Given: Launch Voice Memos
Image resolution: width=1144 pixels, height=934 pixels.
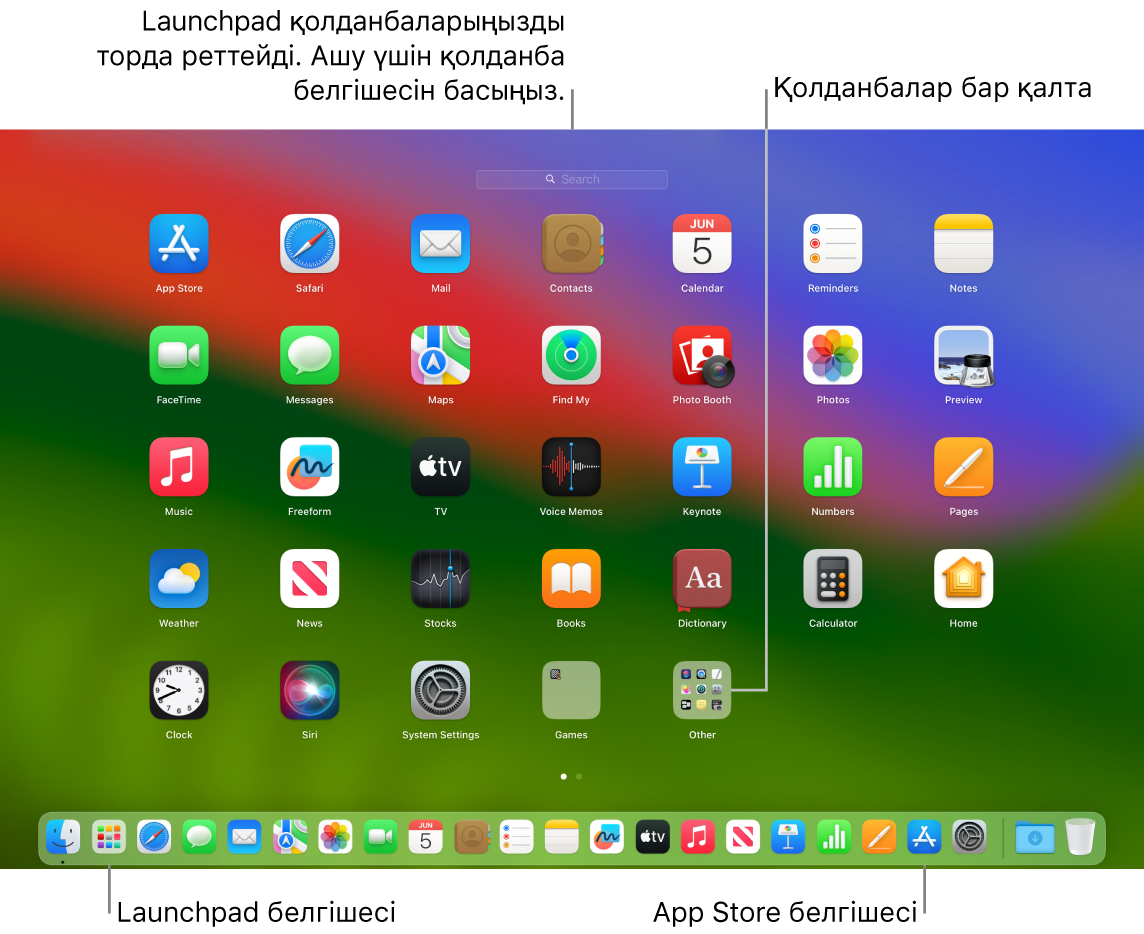Looking at the screenshot, I should pyautogui.click(x=571, y=467).
